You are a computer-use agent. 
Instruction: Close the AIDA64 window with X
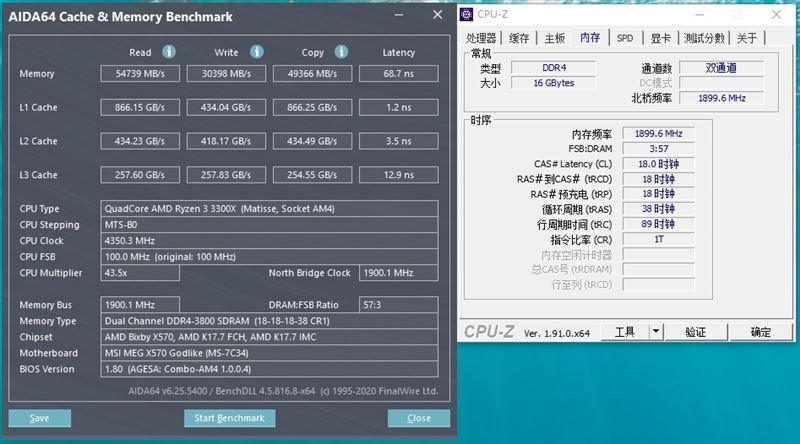437,15
